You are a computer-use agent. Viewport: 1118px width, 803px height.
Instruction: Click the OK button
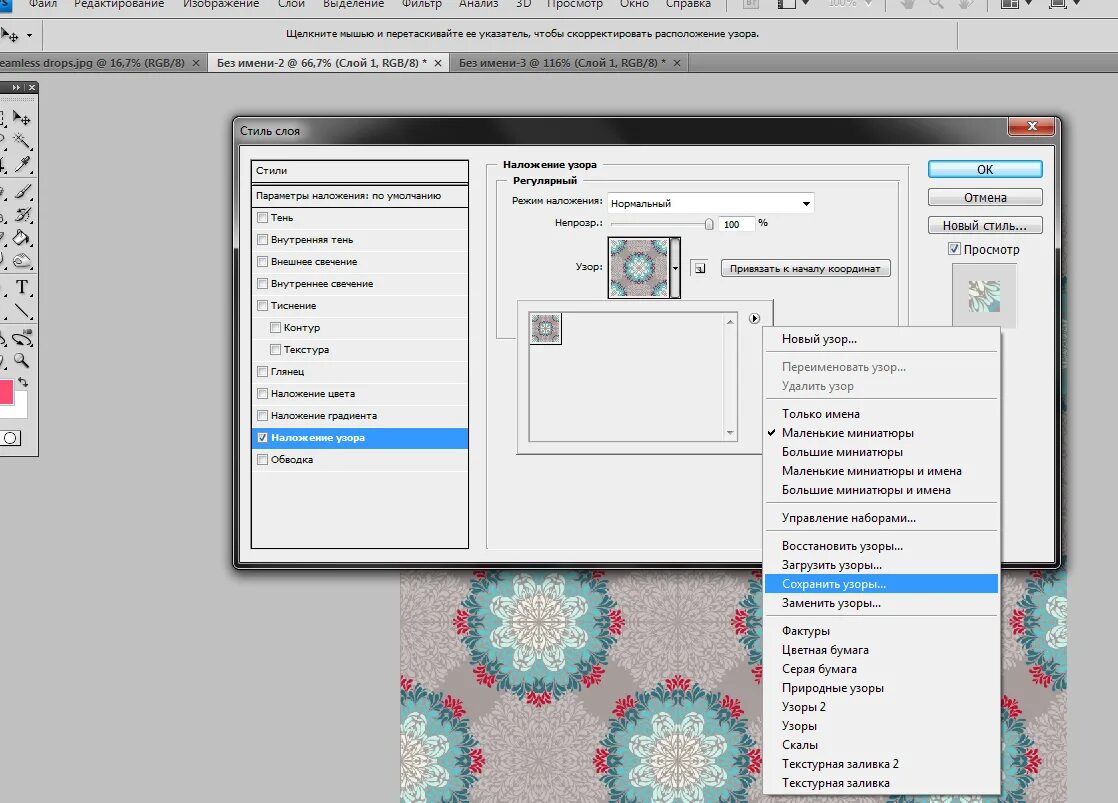coord(985,169)
